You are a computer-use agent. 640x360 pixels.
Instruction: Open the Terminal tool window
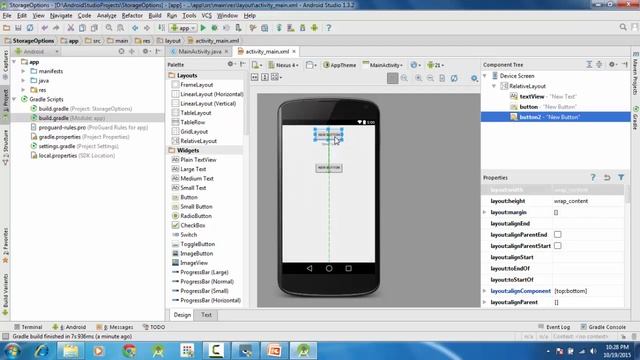(28, 327)
